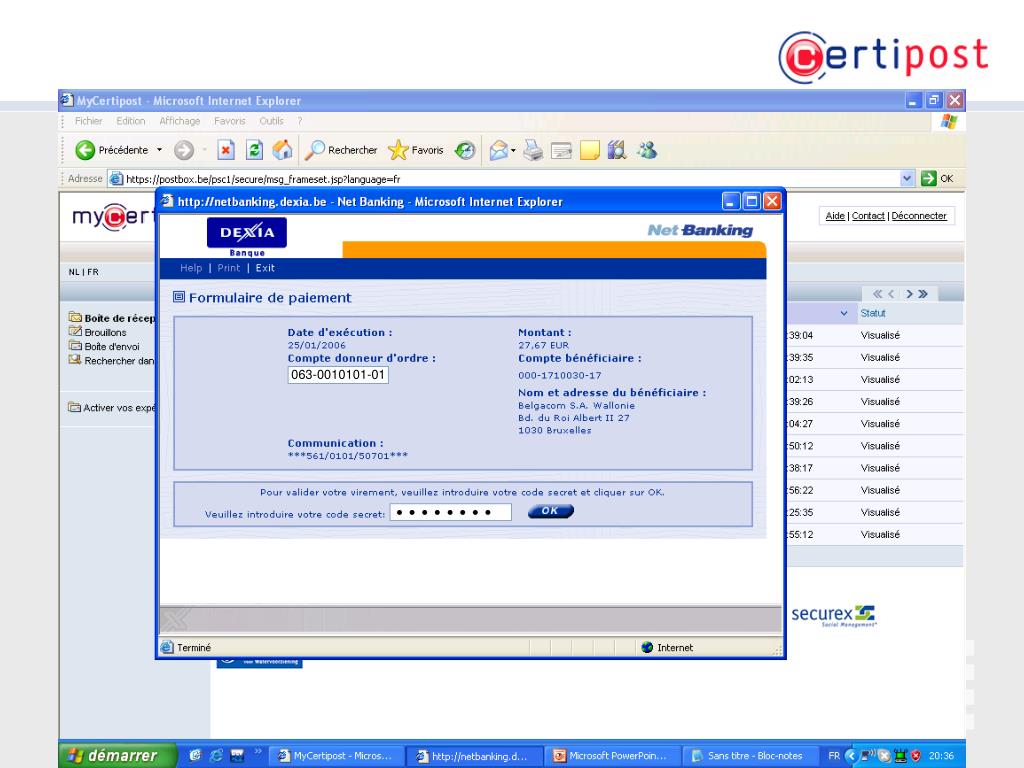Go to the Home page icon
1024x768 pixels.
point(283,150)
